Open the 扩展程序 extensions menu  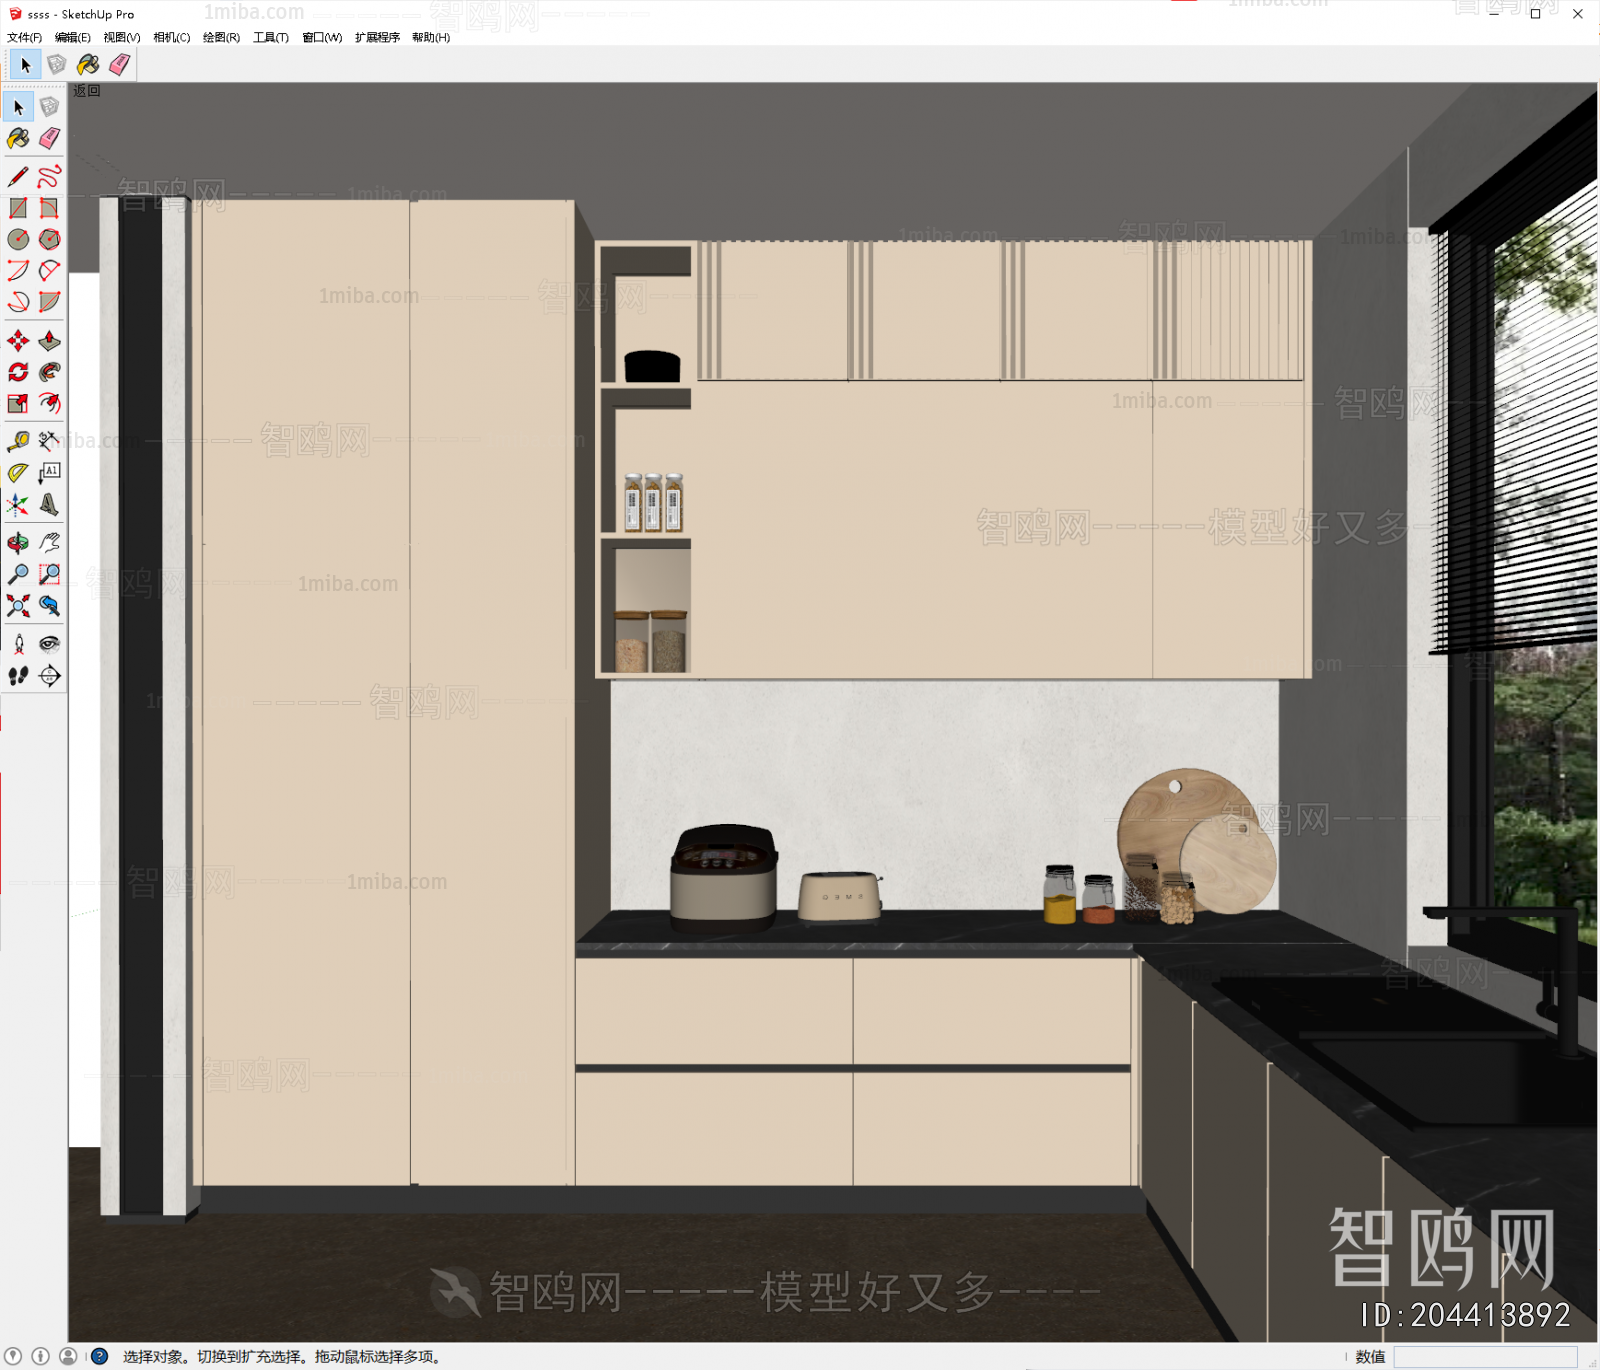(x=377, y=37)
